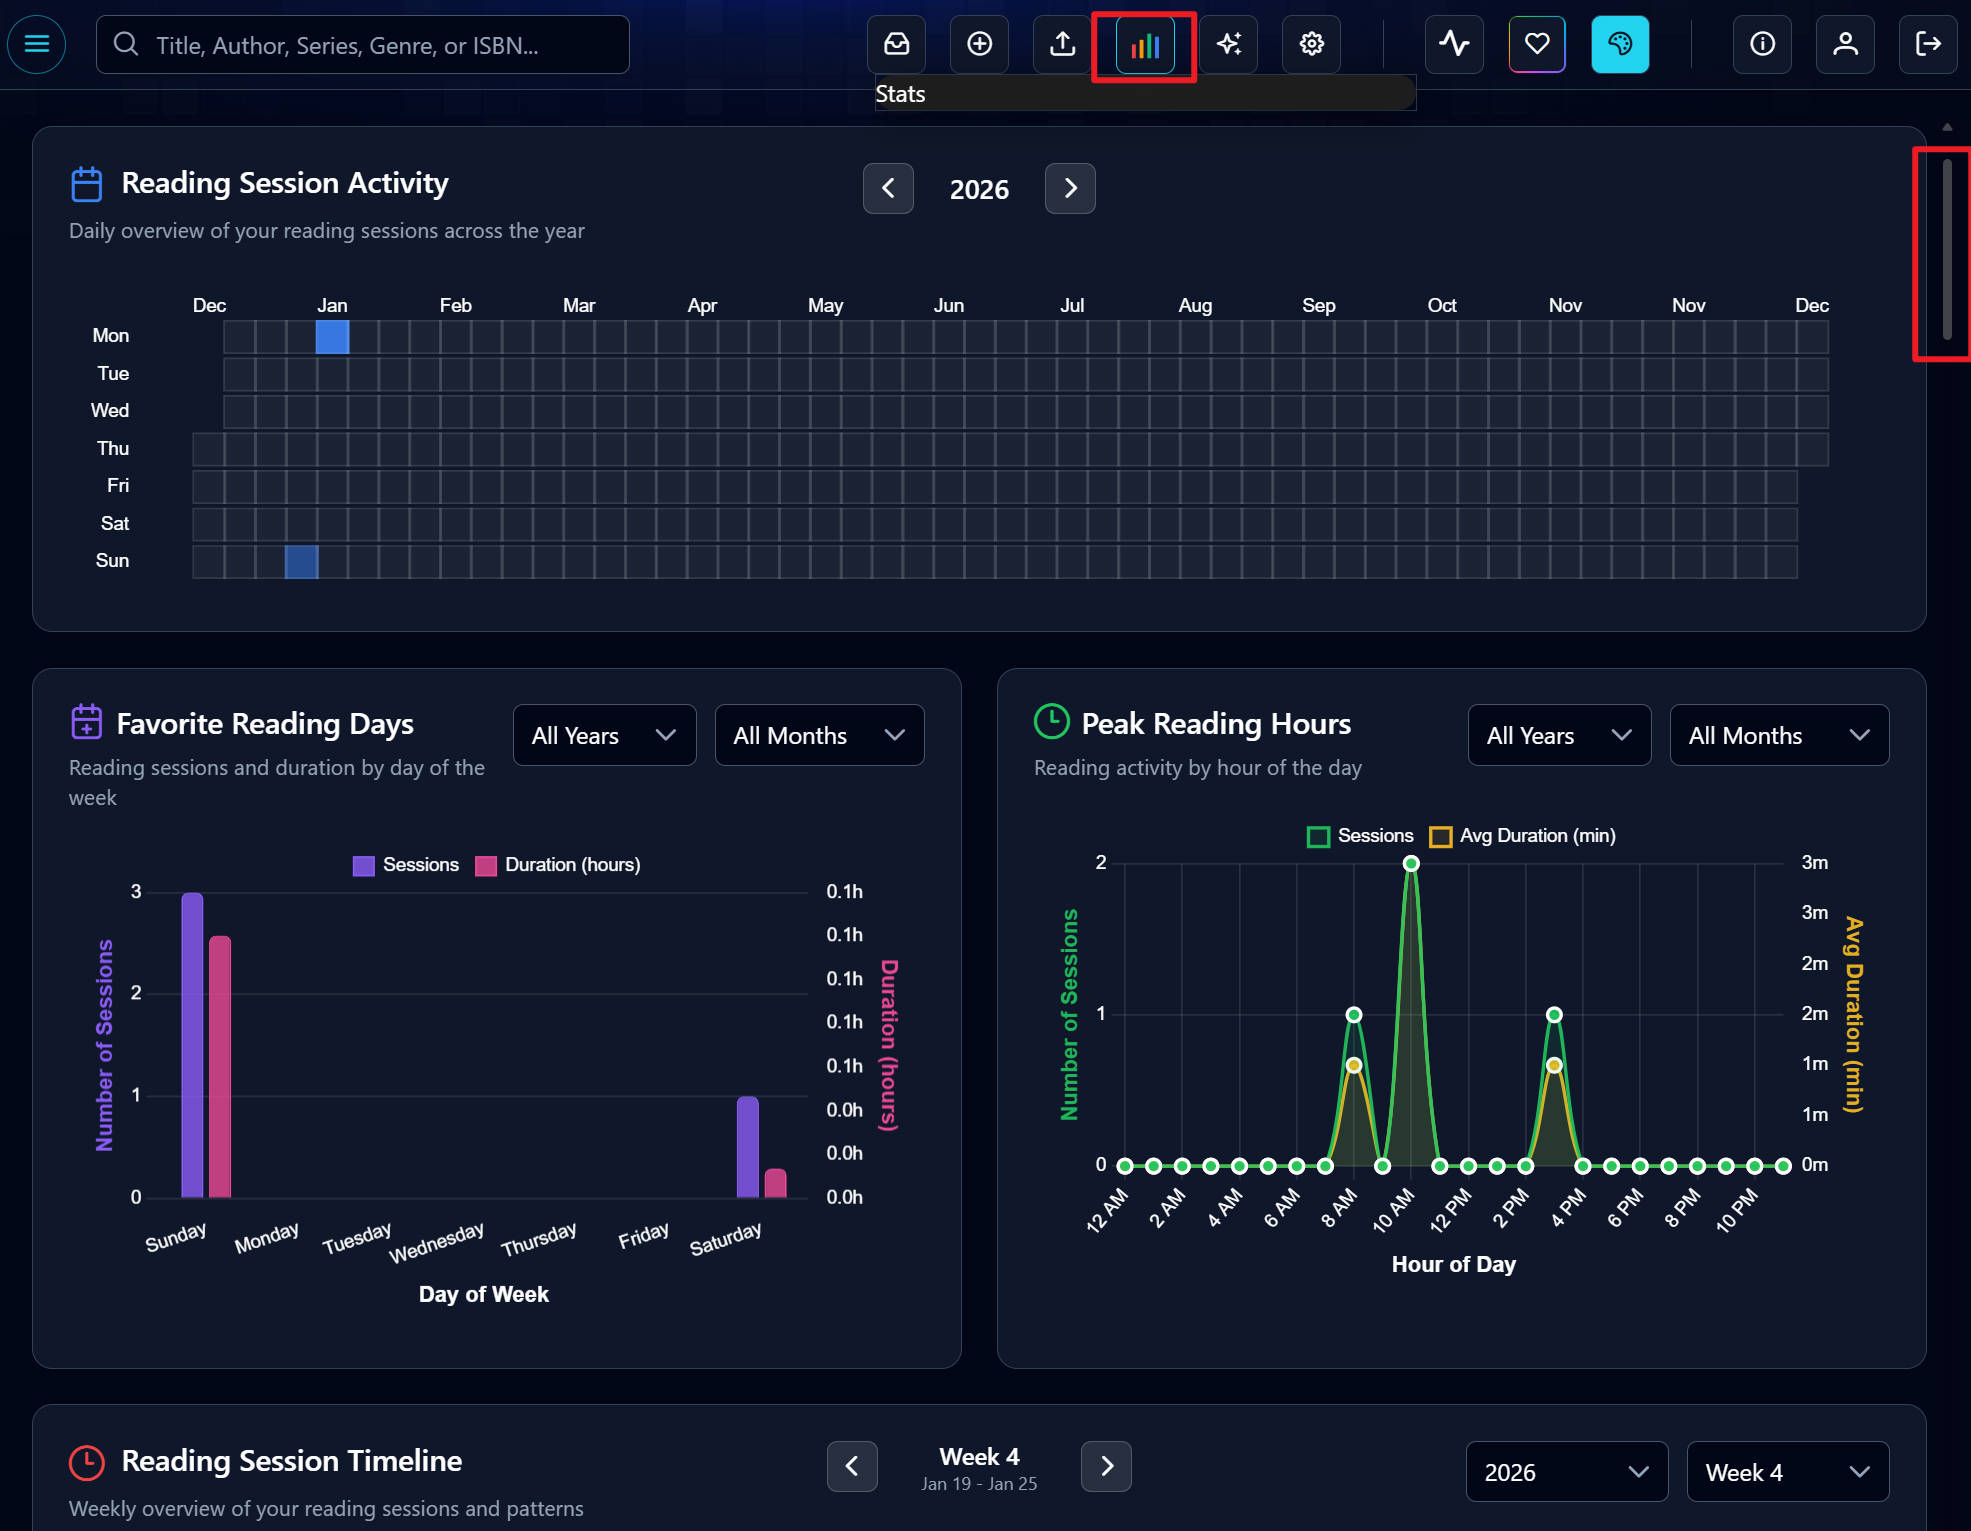Open the settings gear icon
This screenshot has width=1971, height=1531.
1311,44
